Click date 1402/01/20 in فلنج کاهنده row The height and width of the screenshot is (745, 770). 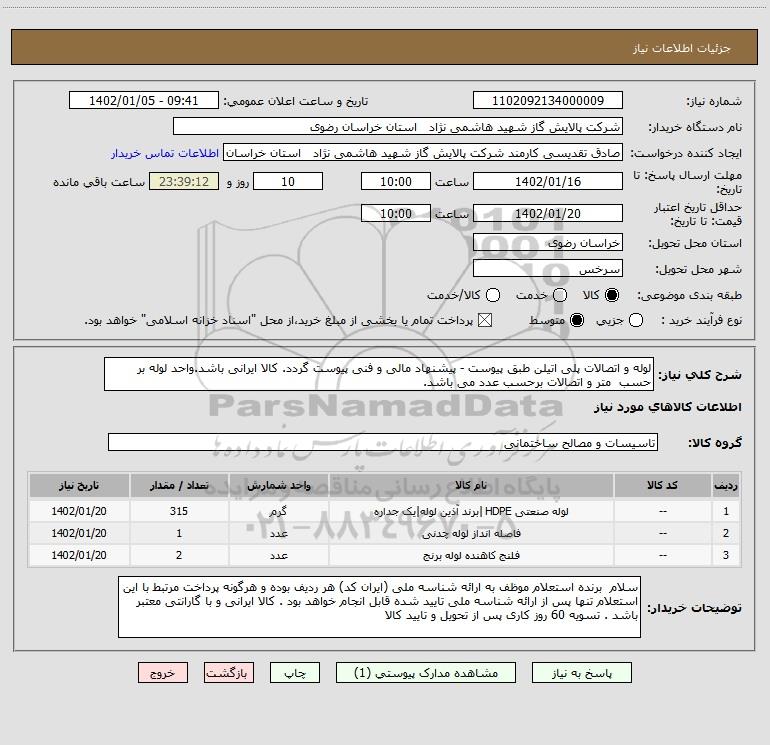pyautogui.click(x=79, y=555)
